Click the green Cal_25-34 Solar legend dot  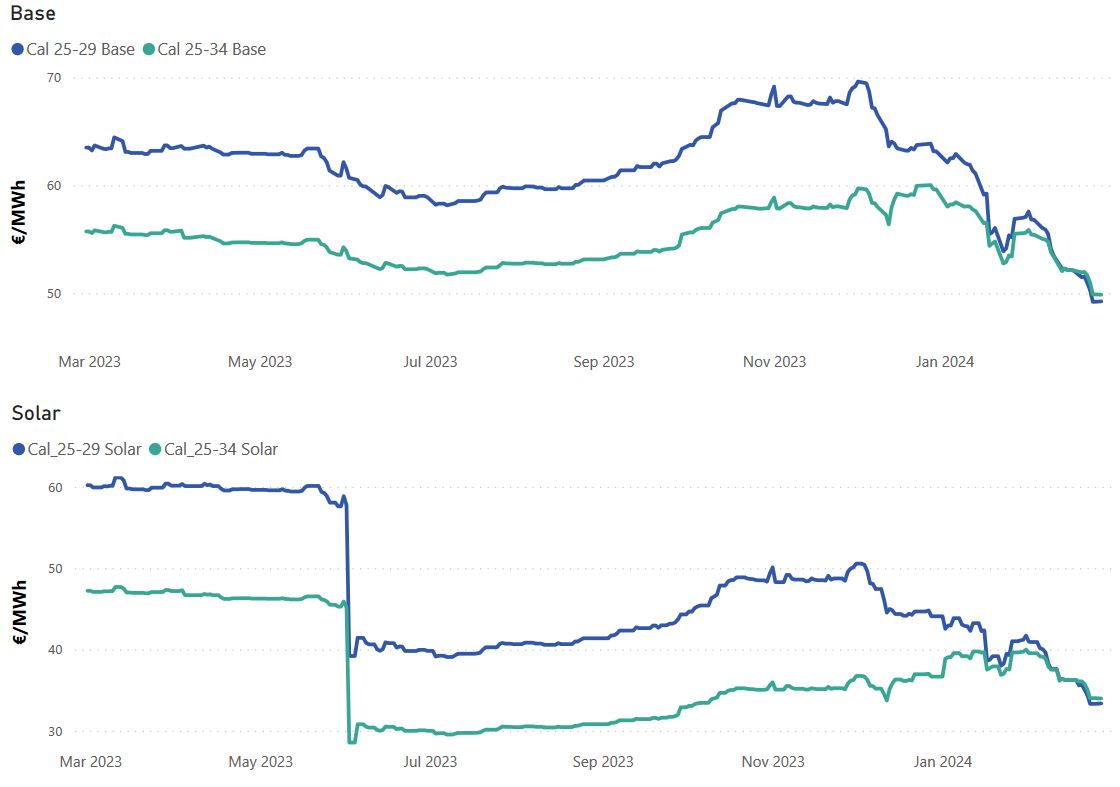155,450
